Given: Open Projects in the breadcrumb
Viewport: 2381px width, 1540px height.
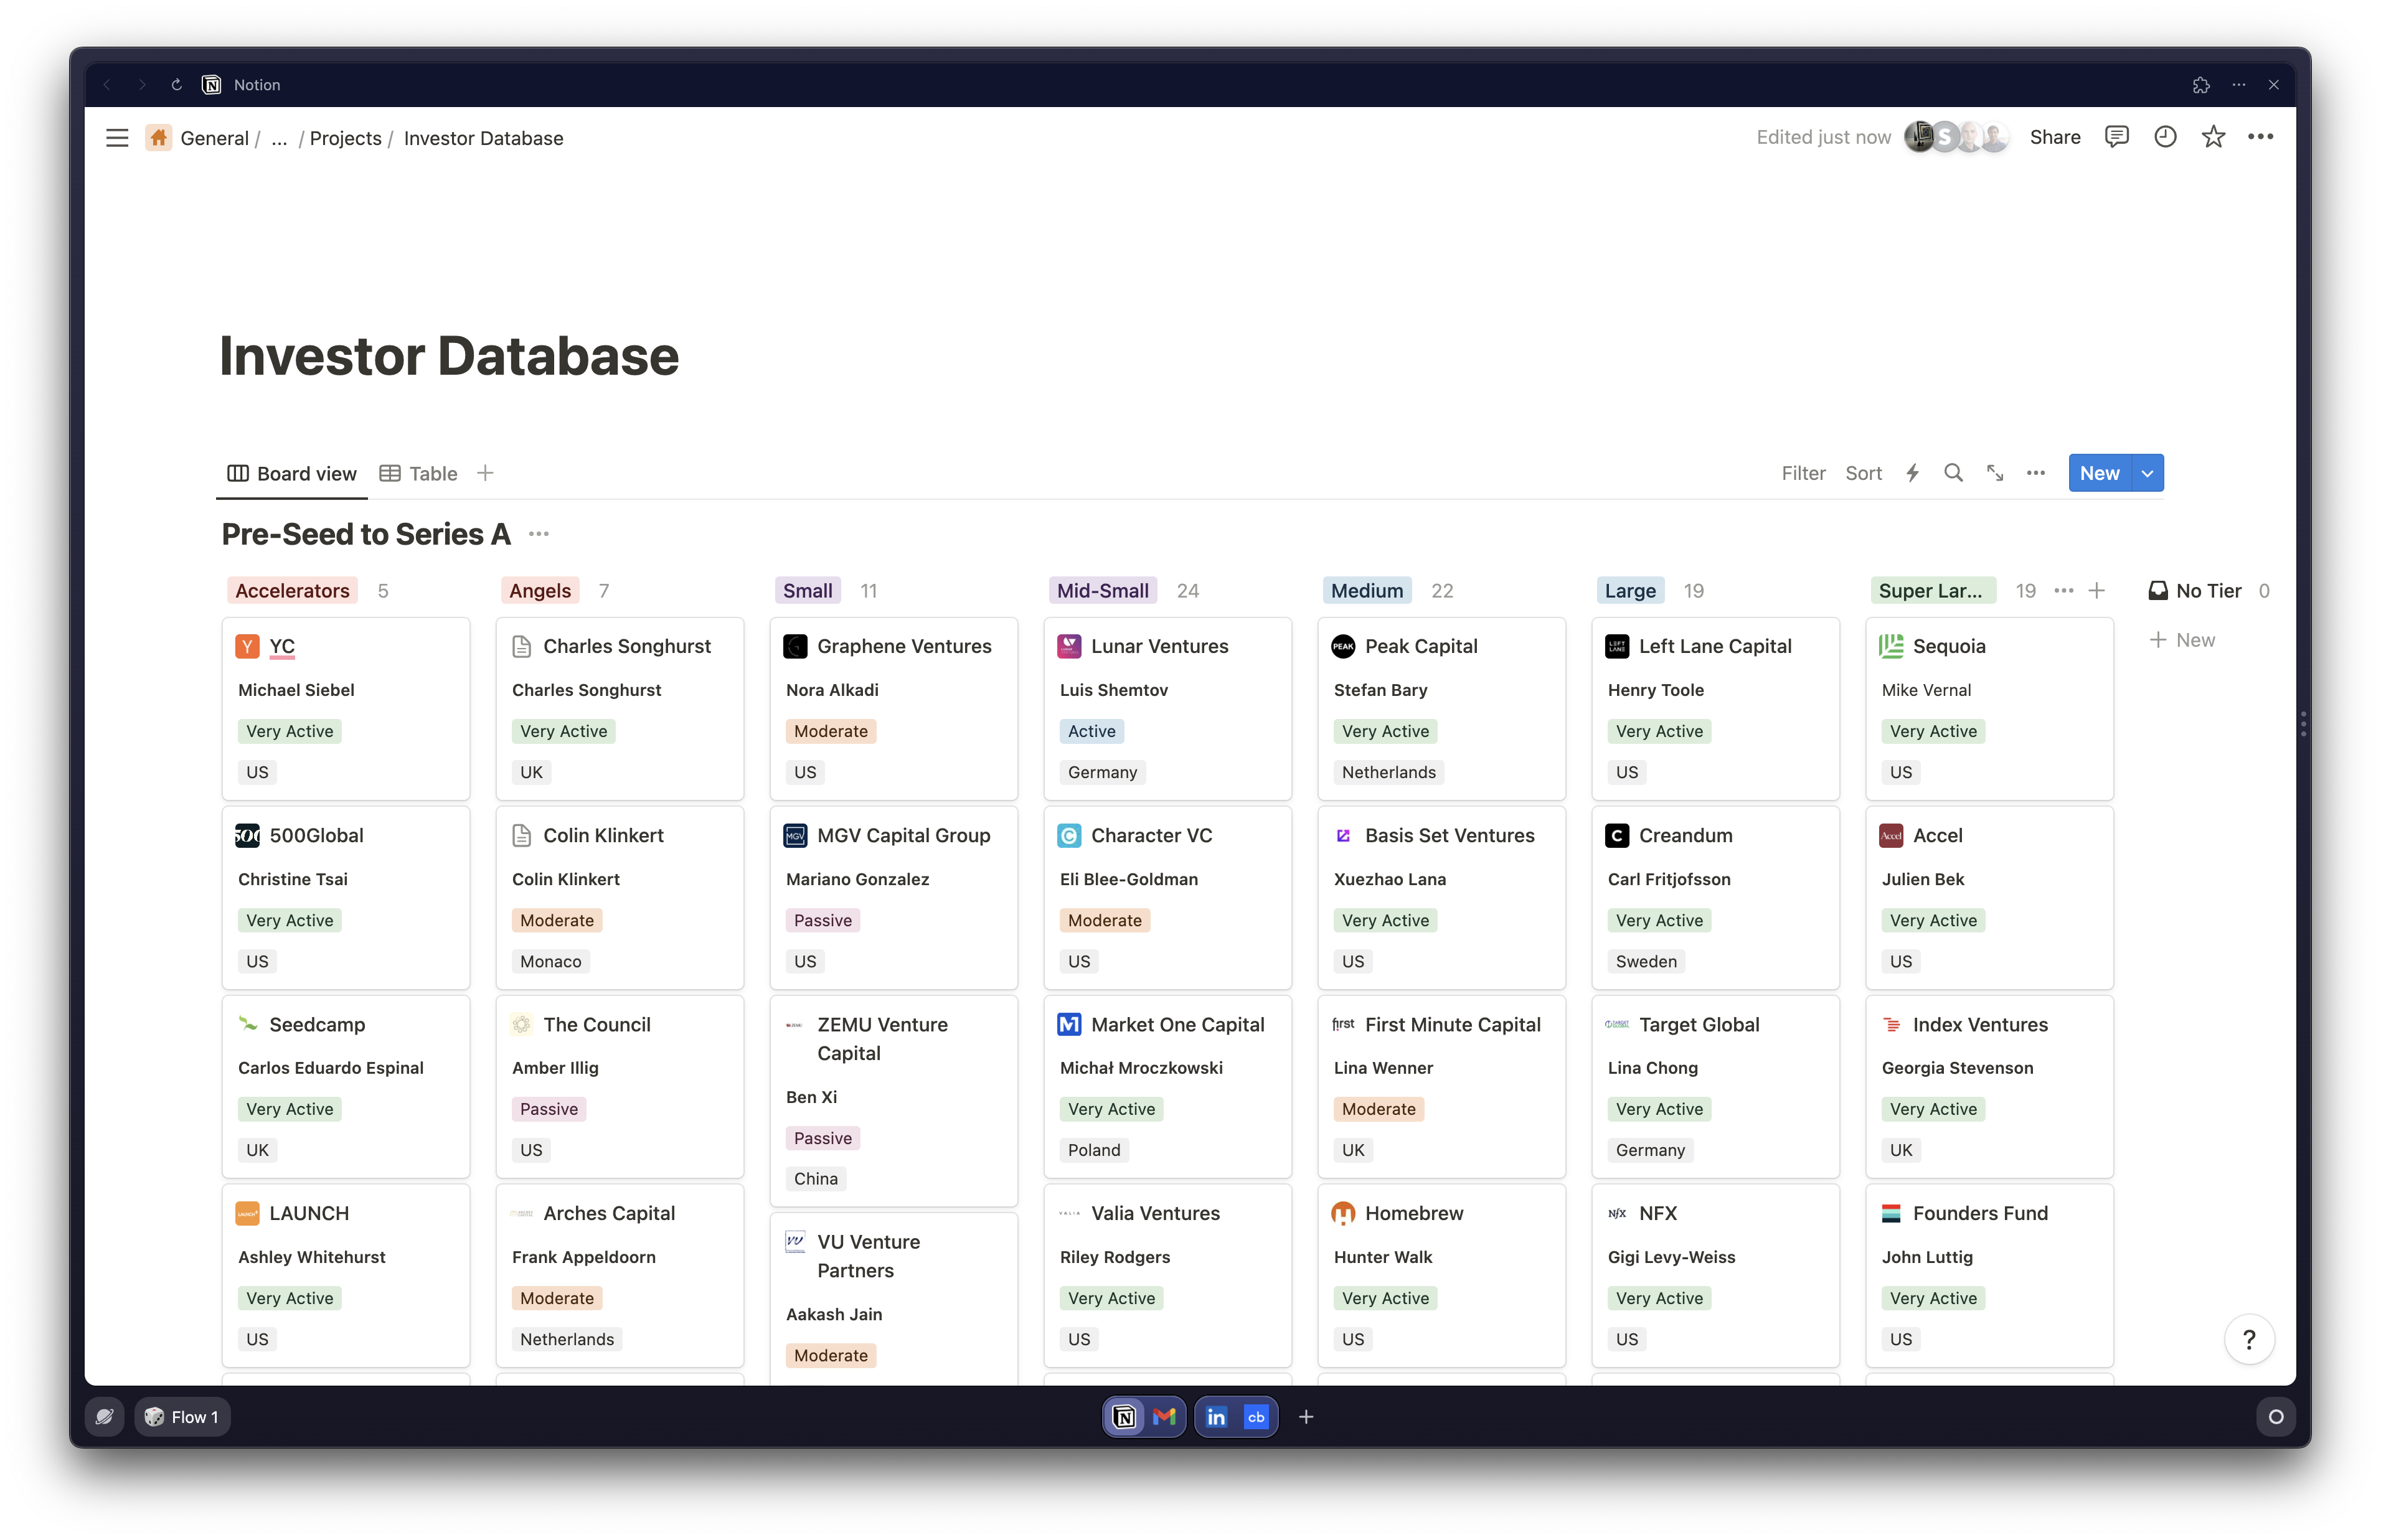Looking at the screenshot, I should (x=345, y=138).
